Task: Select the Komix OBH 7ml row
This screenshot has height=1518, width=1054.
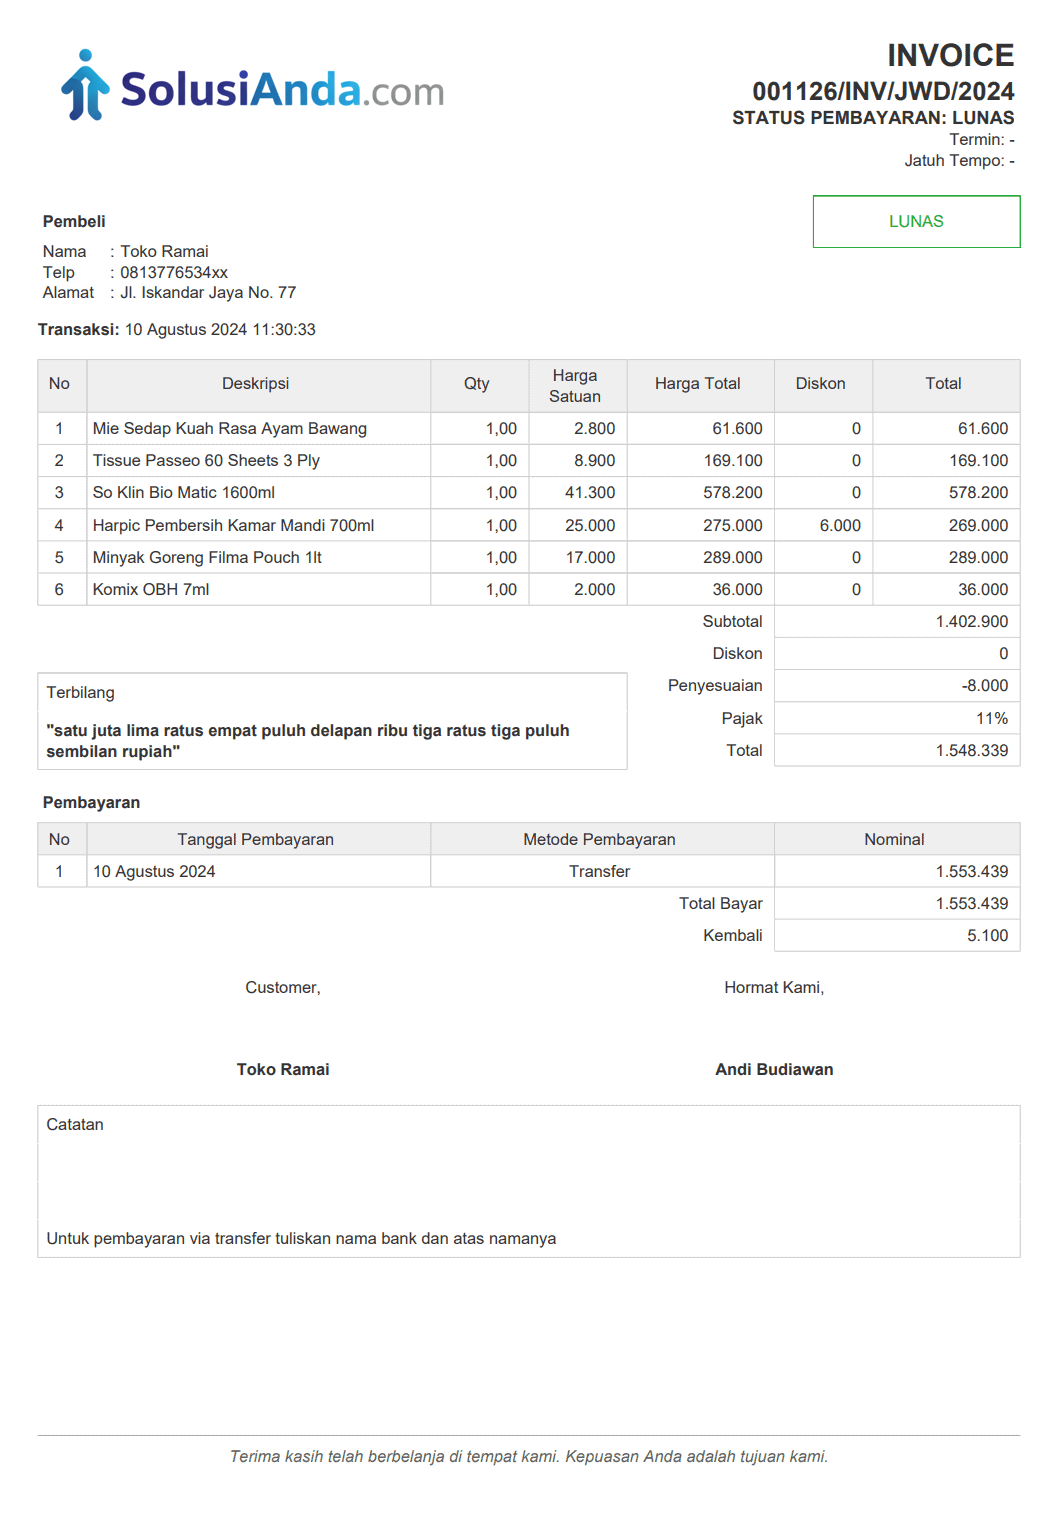Action: (151, 590)
